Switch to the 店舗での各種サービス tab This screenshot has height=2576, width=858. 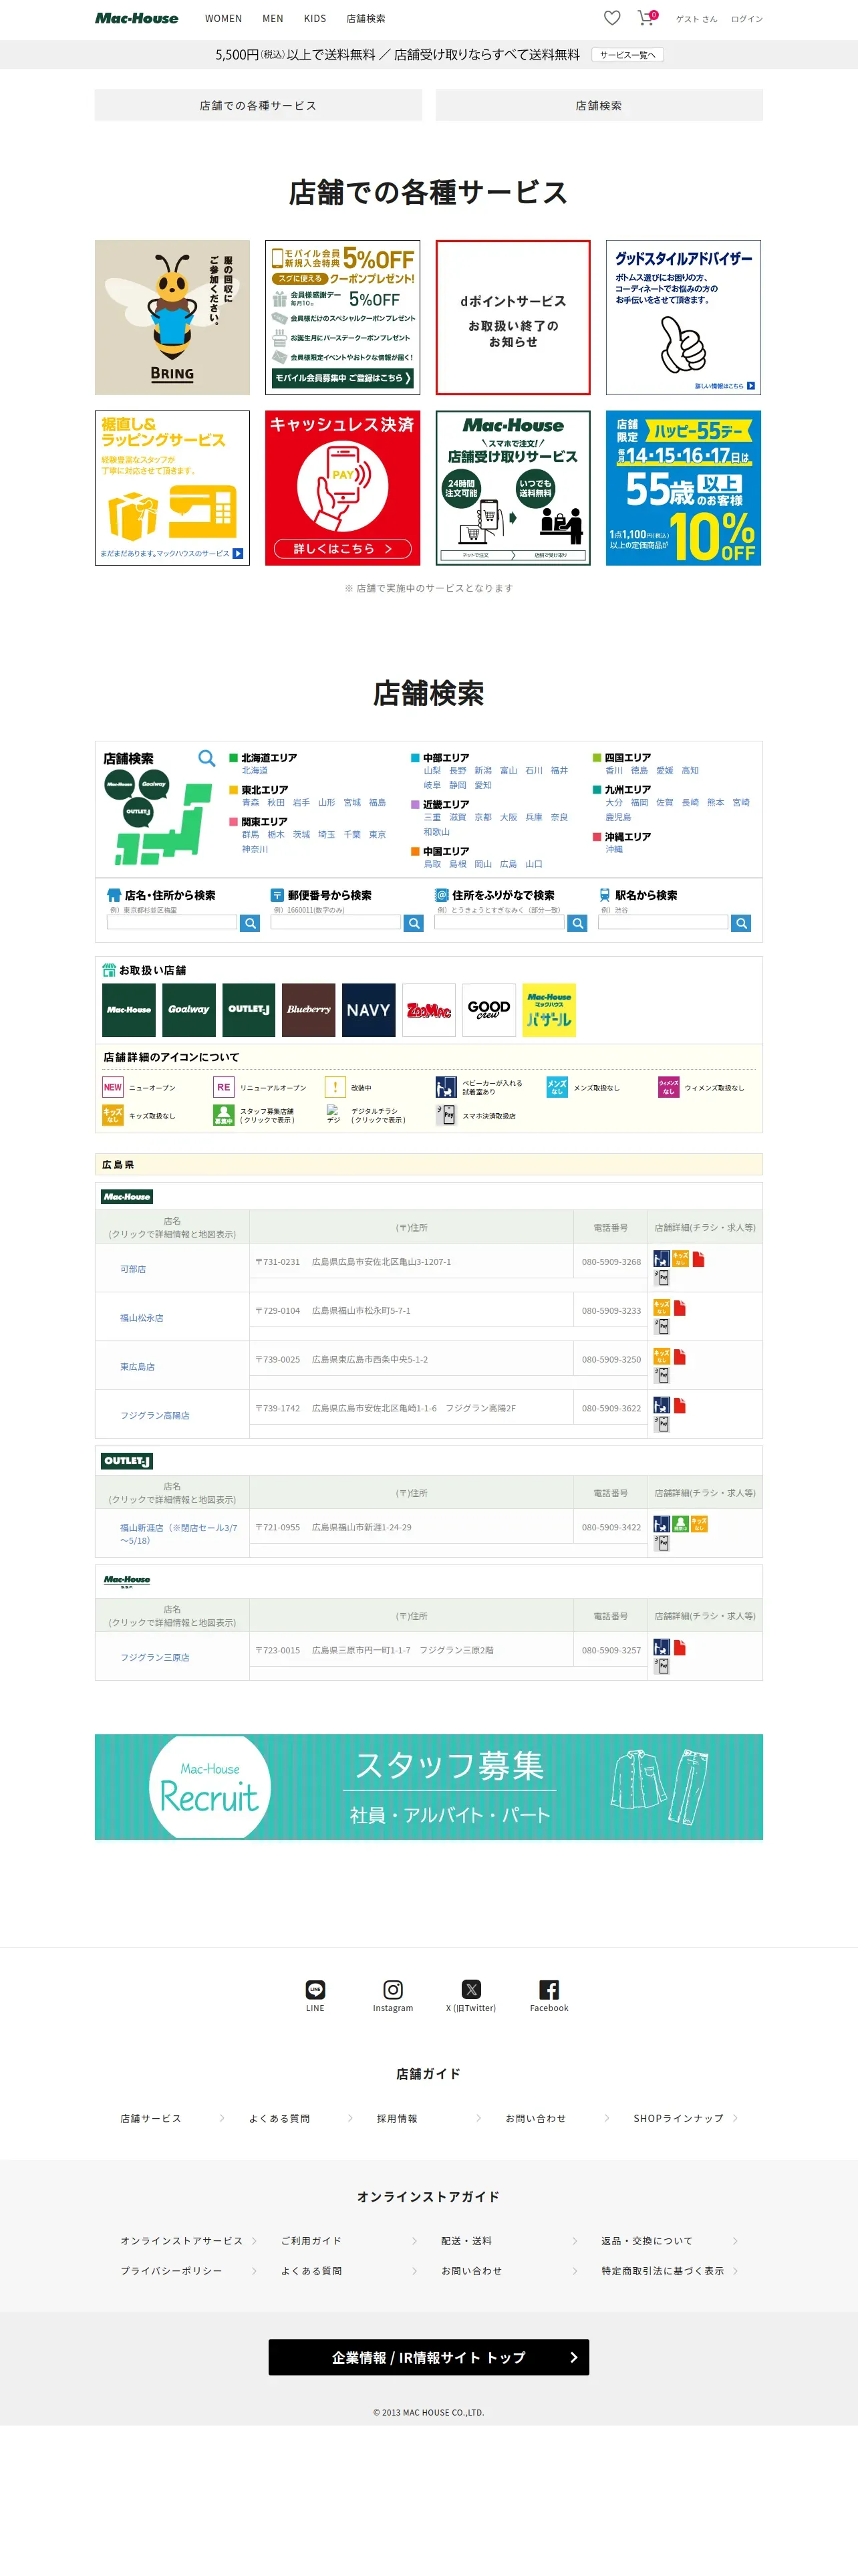point(258,105)
